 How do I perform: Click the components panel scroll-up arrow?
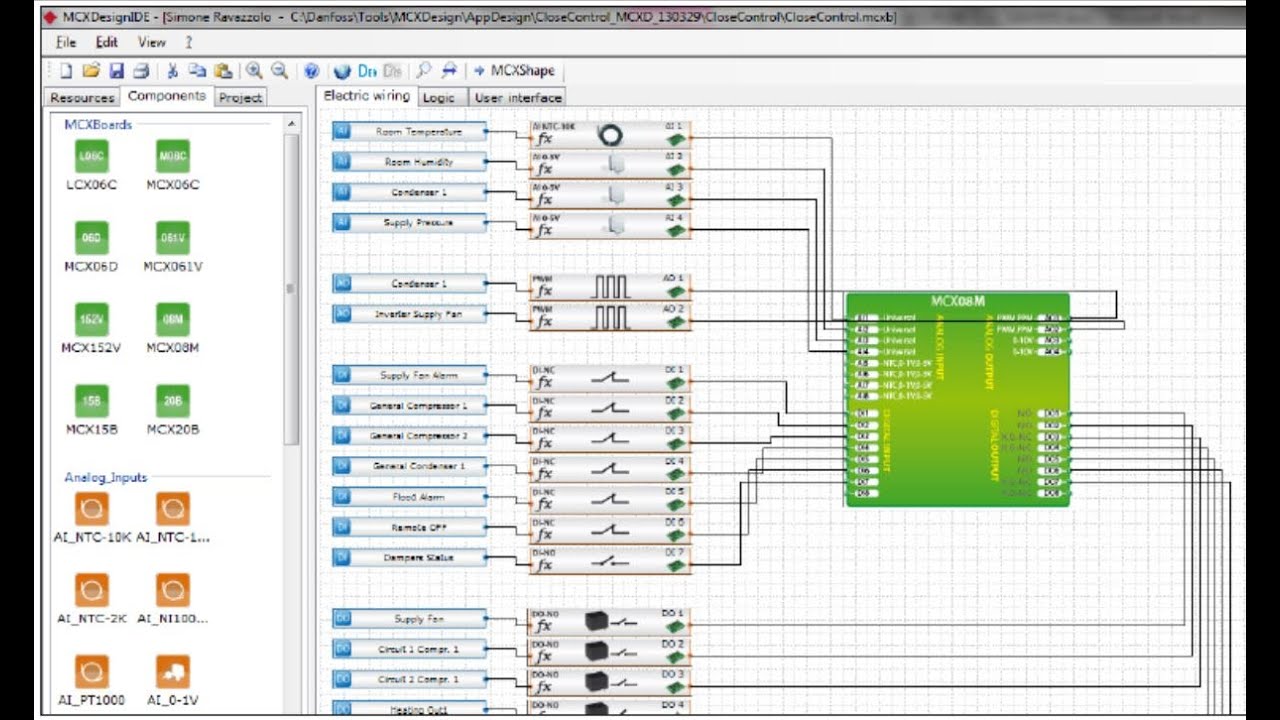[292, 123]
